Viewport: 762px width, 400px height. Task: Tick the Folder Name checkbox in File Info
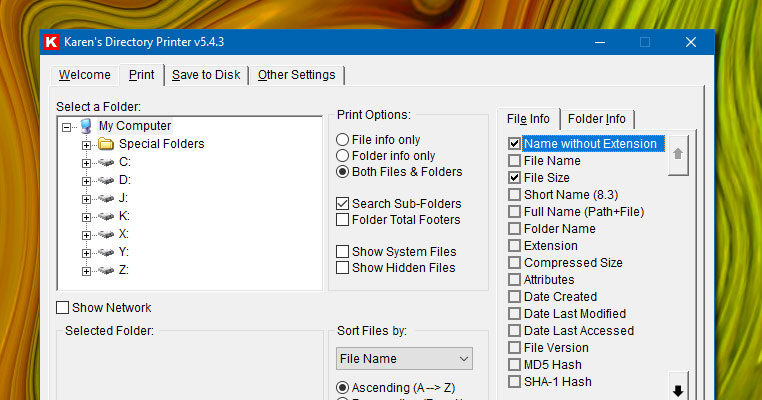point(514,229)
